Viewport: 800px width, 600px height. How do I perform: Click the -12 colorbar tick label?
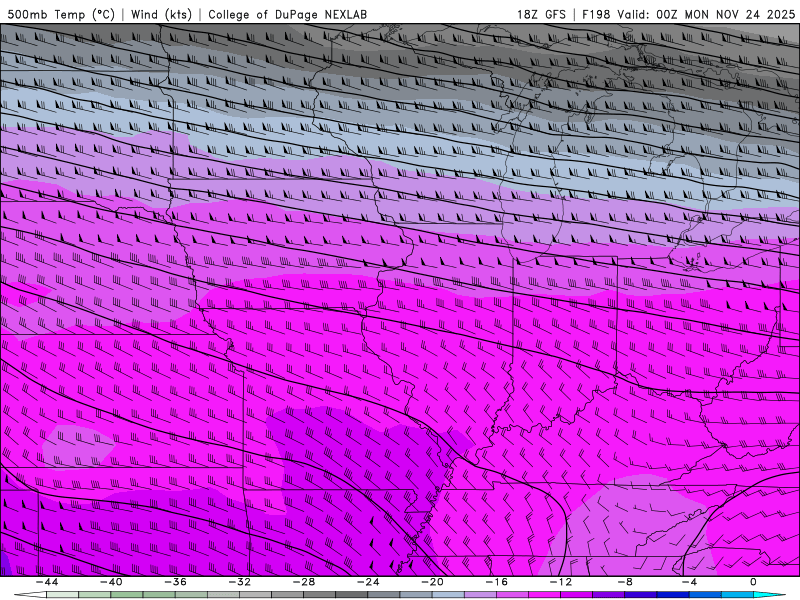coord(561,582)
